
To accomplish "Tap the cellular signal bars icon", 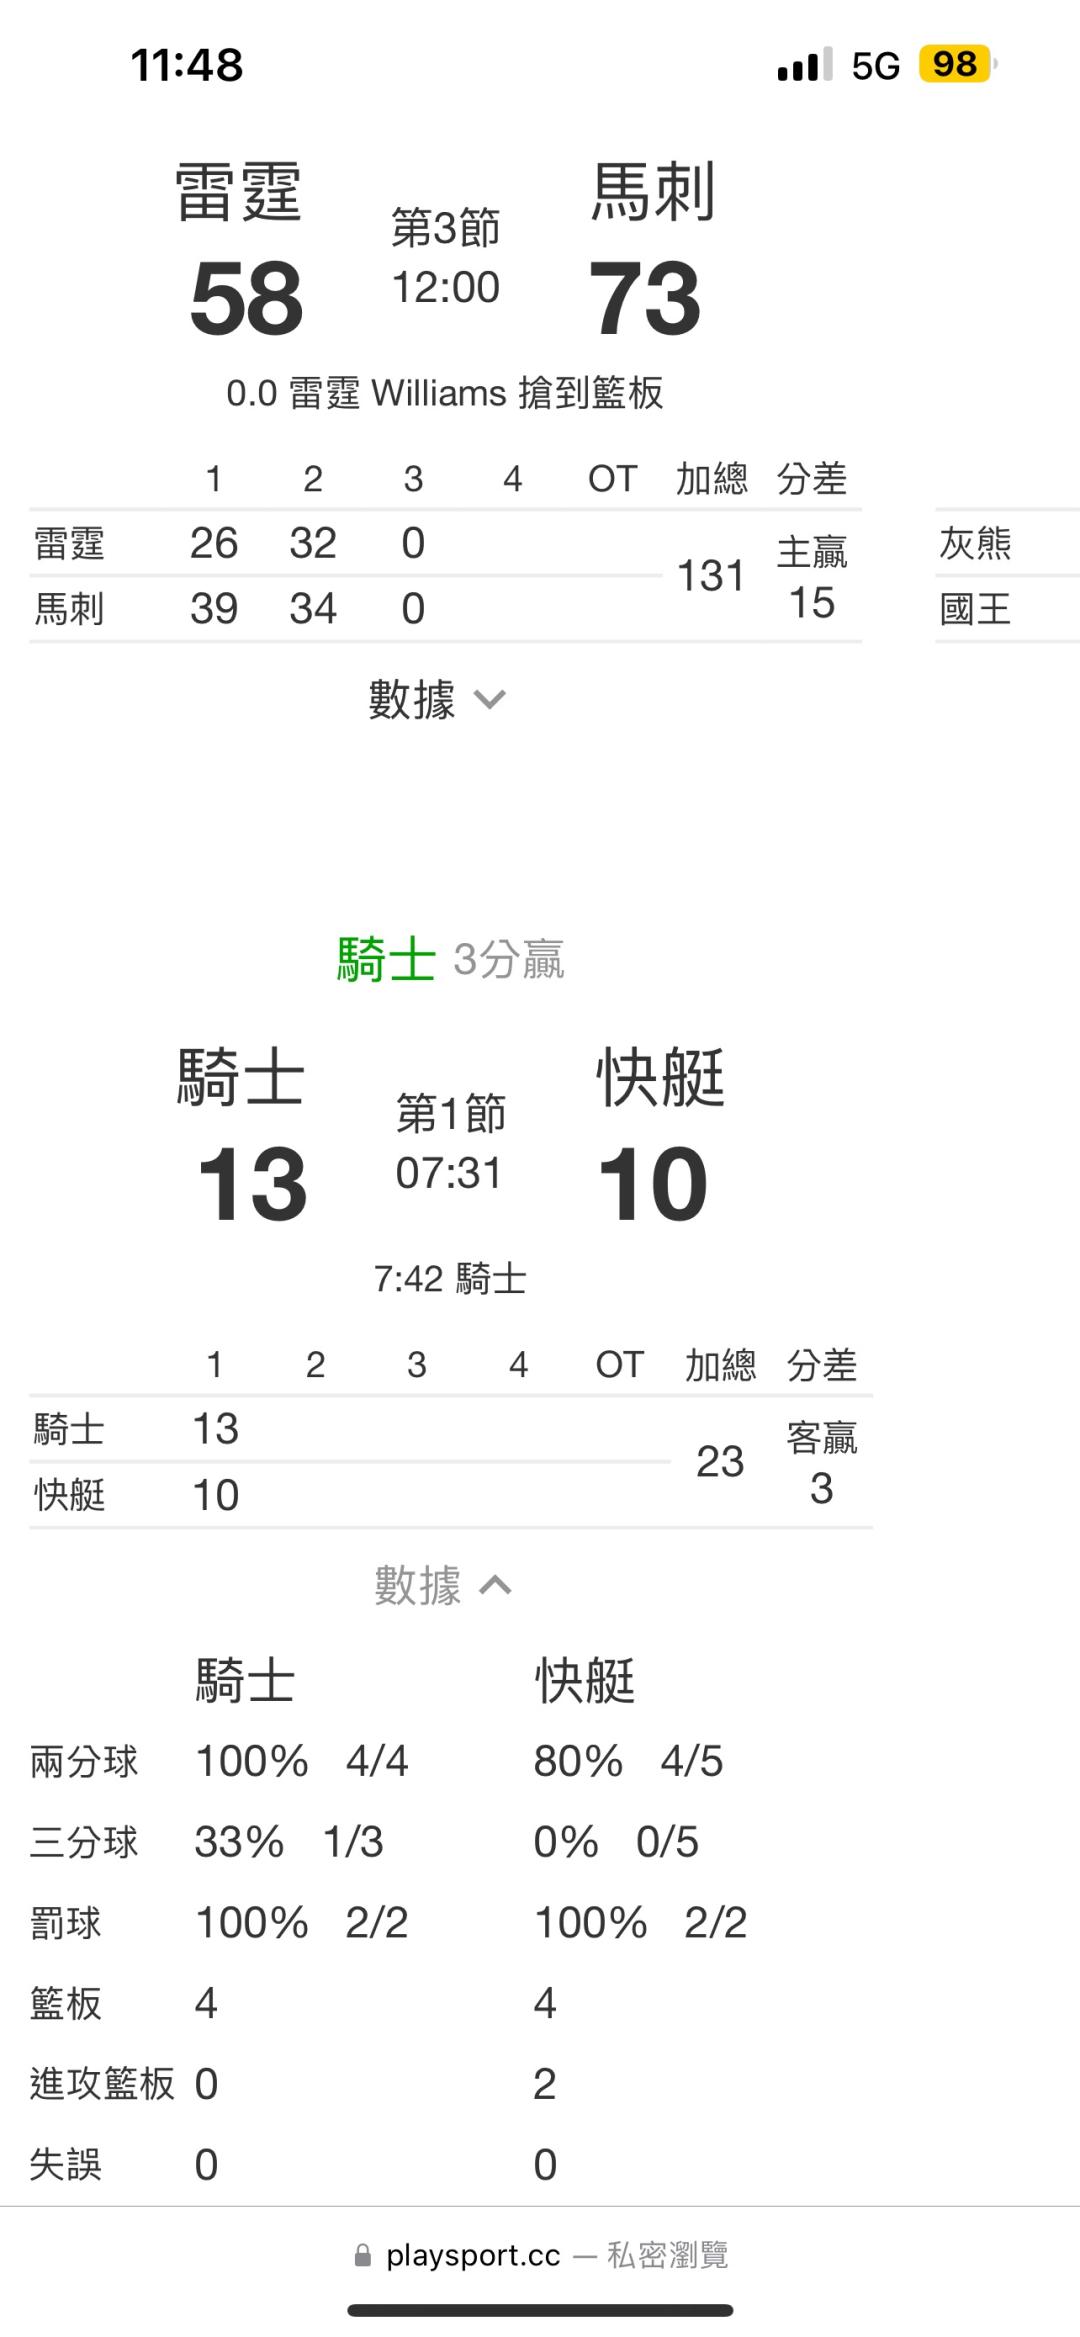I will tap(804, 66).
